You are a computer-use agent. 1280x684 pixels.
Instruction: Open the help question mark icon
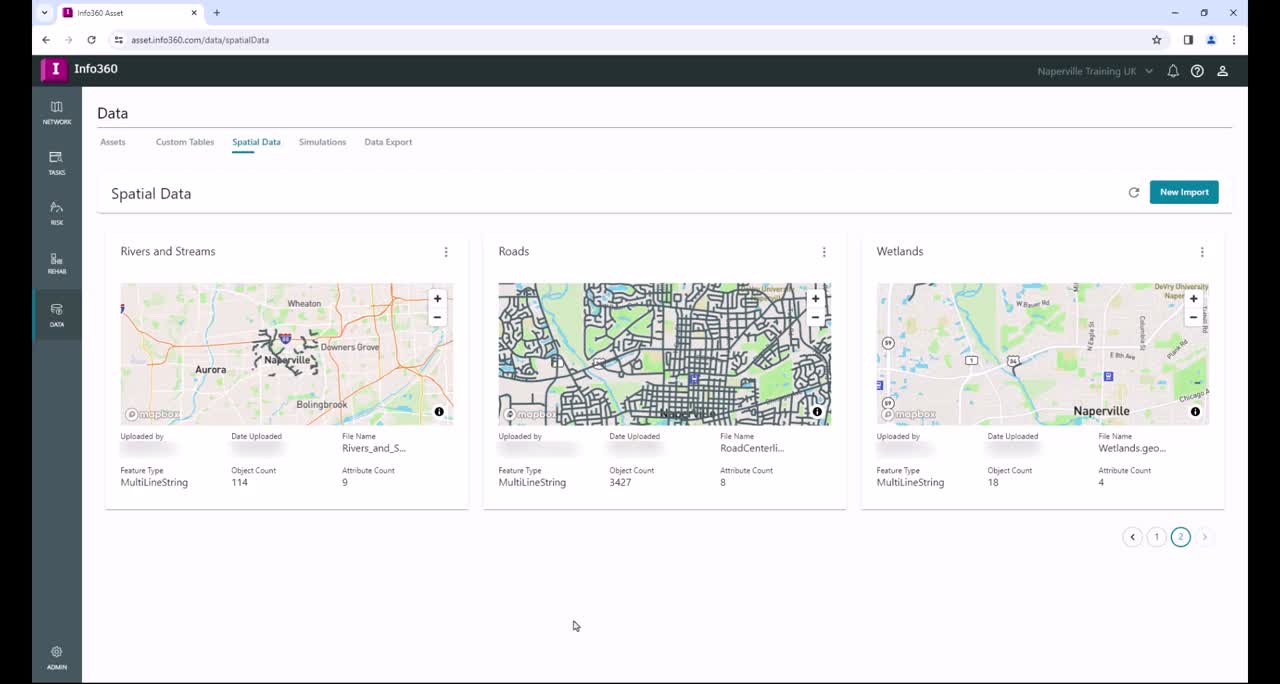click(1197, 71)
